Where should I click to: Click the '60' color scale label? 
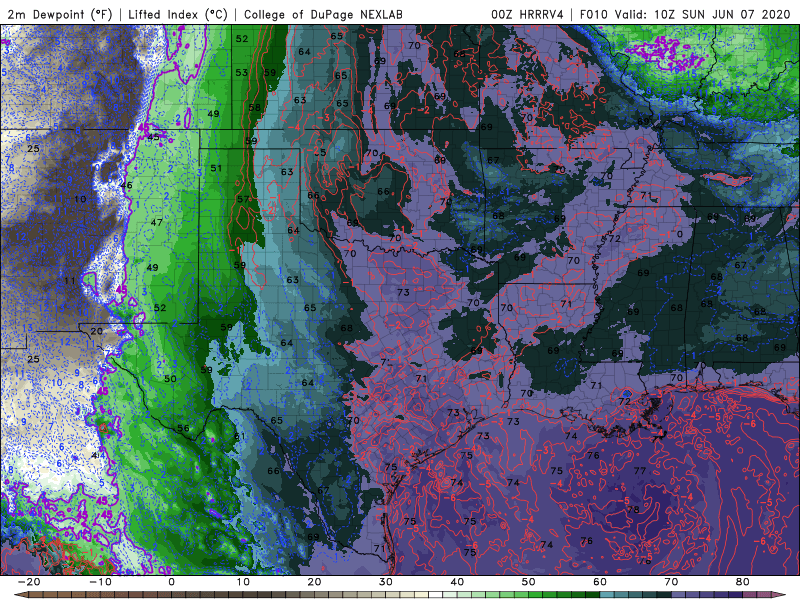click(600, 582)
